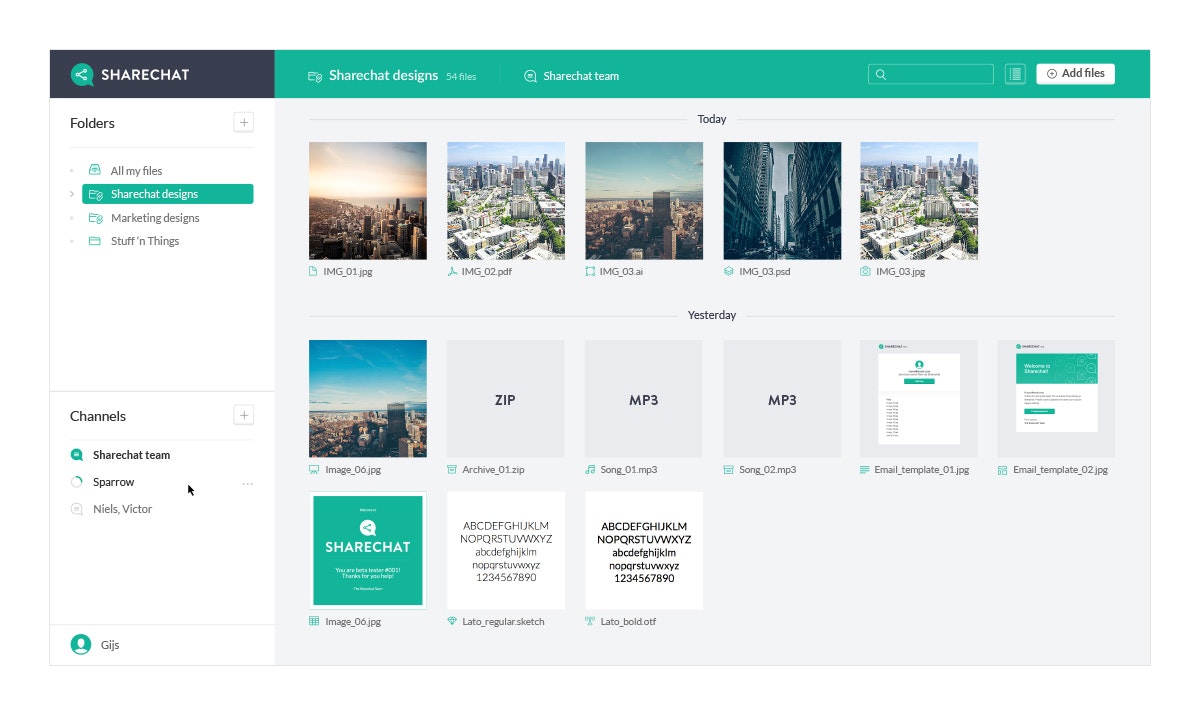The height and width of the screenshot is (715, 1200).
Task: Click the text lines icon beside Email_template_01.jpg
Action: pos(865,469)
